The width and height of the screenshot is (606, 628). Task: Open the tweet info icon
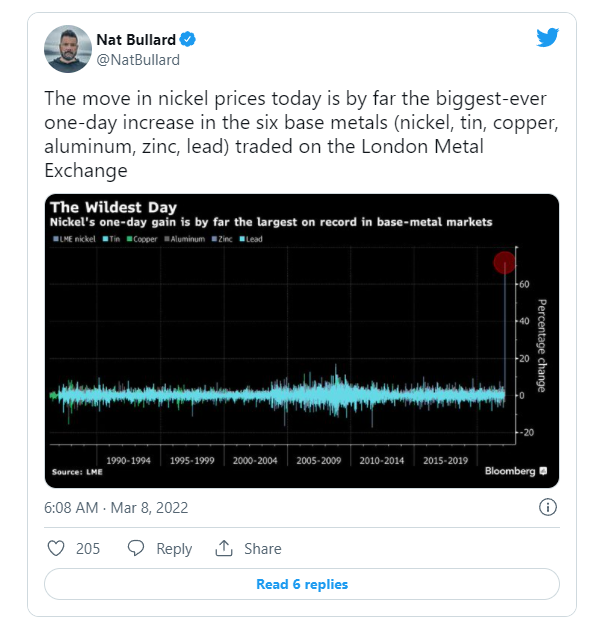coord(547,507)
